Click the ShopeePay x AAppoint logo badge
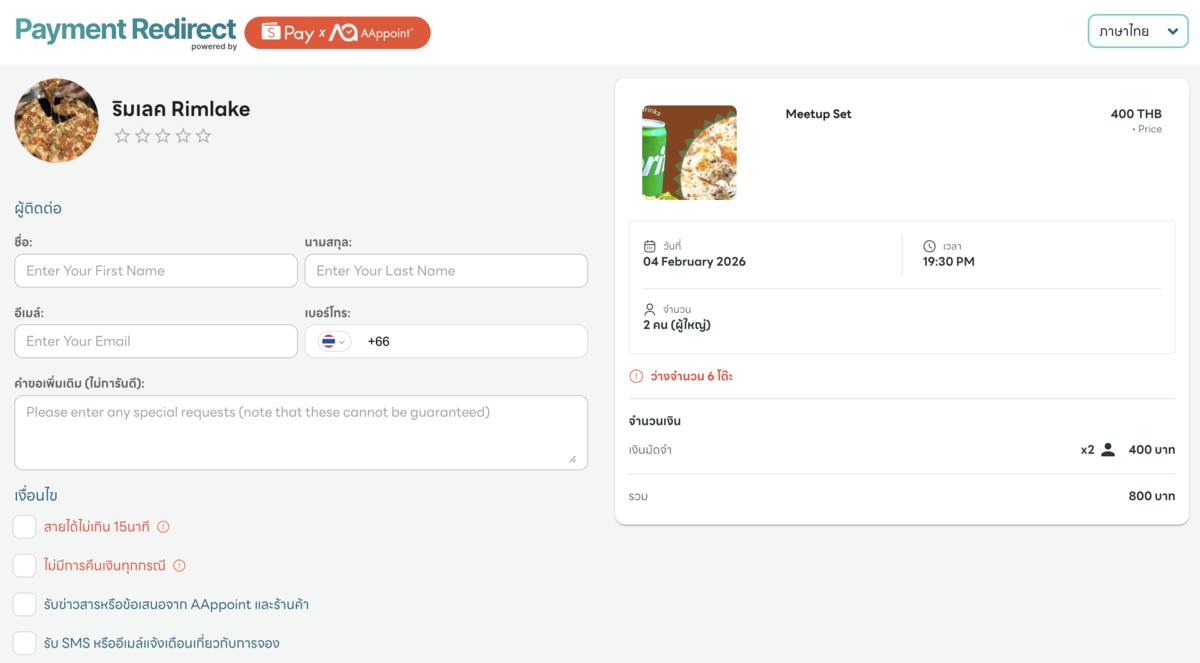Viewport: 1200px width, 663px height. (x=337, y=33)
